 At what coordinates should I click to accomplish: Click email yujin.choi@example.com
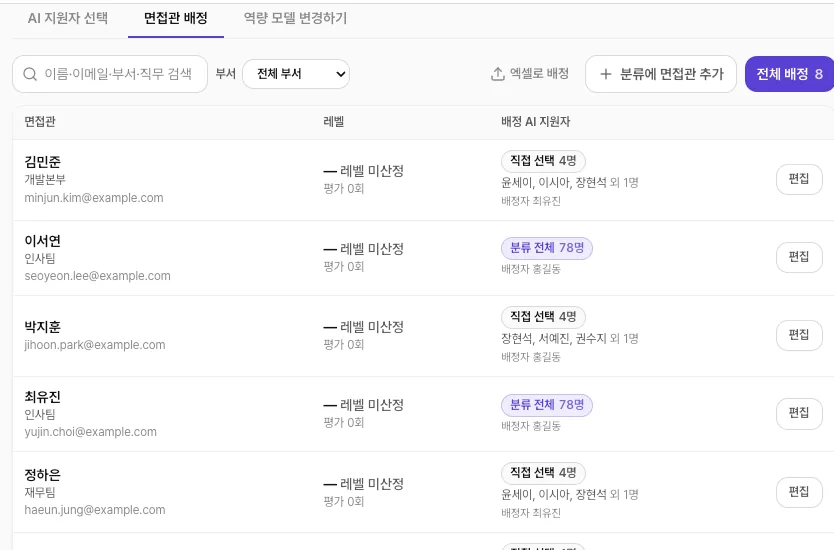point(90,432)
